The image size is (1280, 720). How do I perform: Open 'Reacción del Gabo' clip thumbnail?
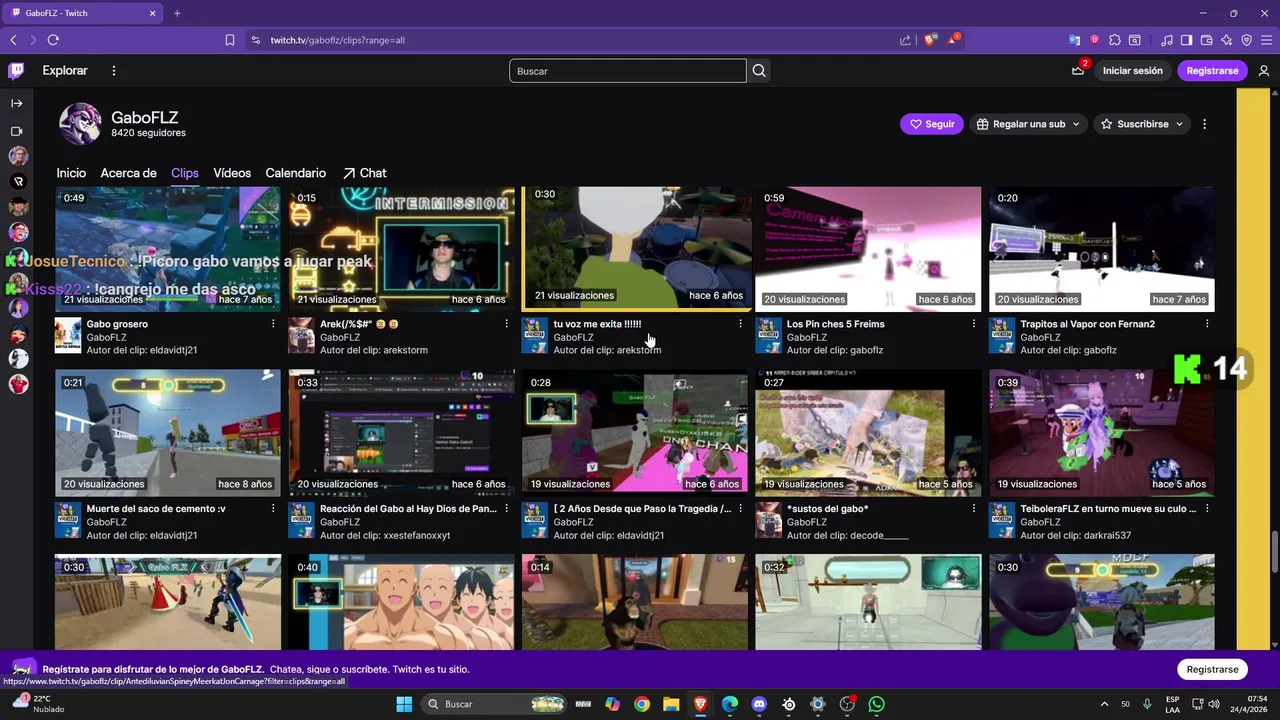click(x=402, y=433)
